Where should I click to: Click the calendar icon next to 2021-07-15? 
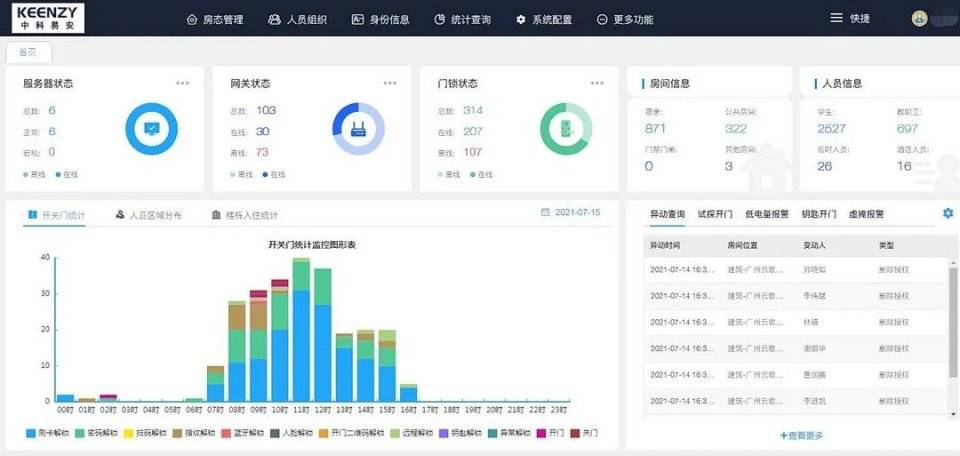[x=545, y=213]
